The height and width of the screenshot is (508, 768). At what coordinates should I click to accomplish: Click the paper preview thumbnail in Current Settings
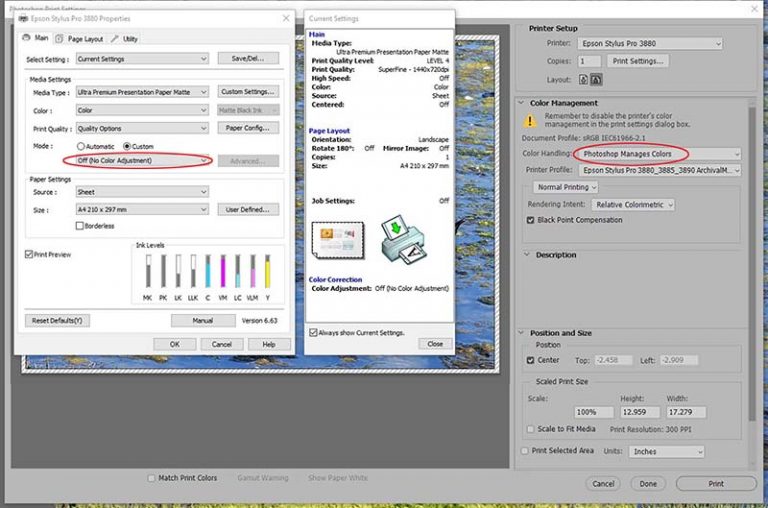pyautogui.click(x=338, y=240)
